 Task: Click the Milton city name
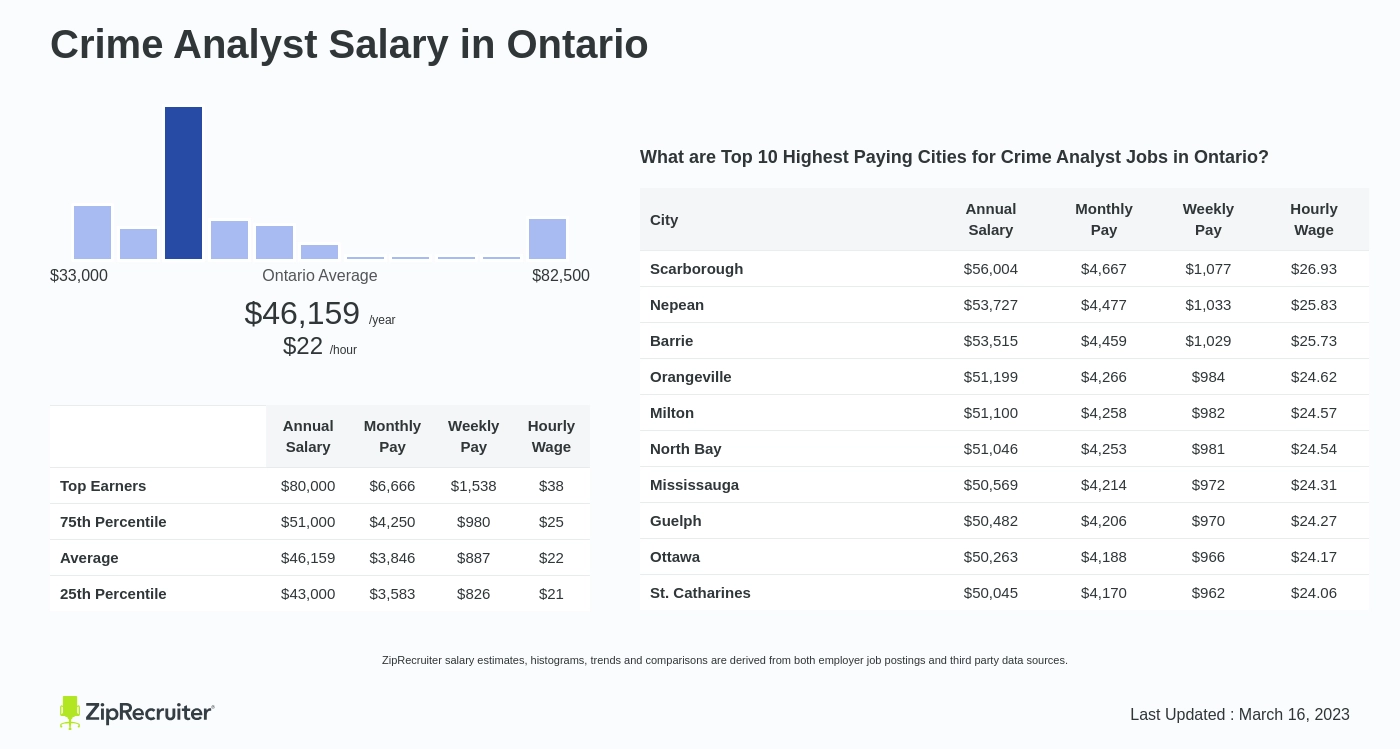point(672,412)
